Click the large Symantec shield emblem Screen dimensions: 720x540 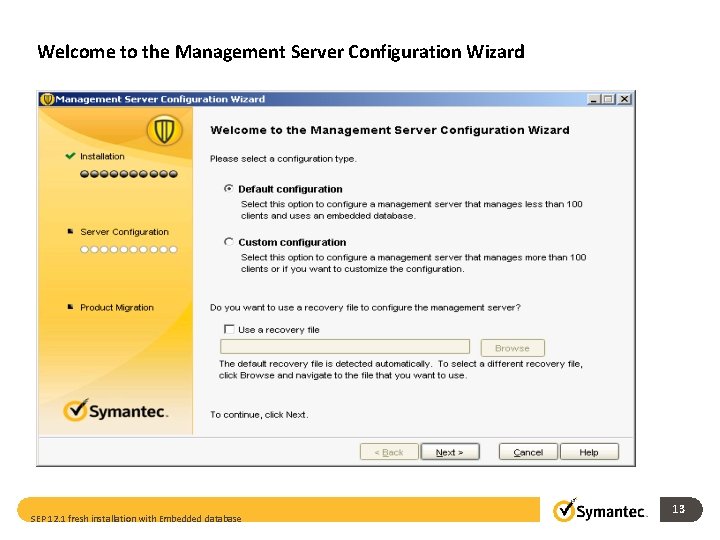164,130
